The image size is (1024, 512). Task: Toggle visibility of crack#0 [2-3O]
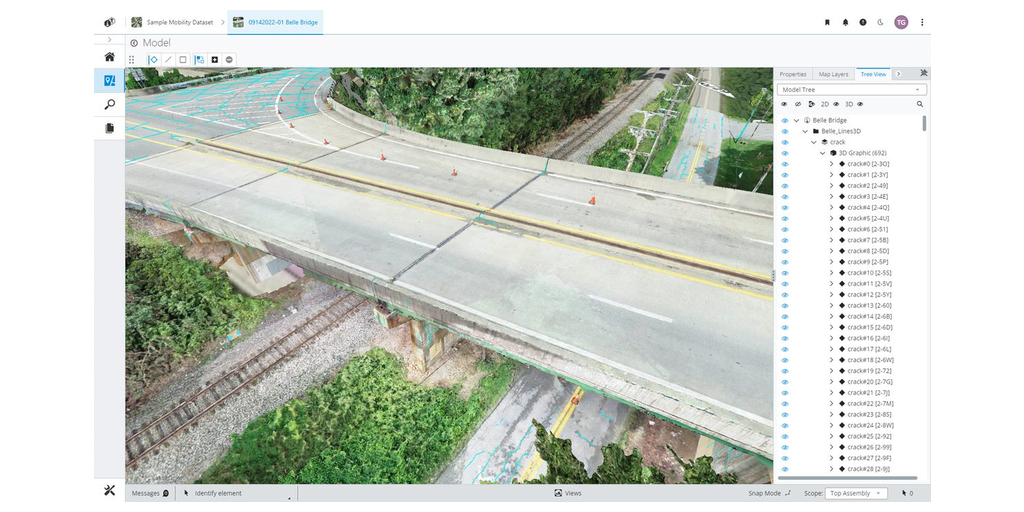(x=785, y=164)
